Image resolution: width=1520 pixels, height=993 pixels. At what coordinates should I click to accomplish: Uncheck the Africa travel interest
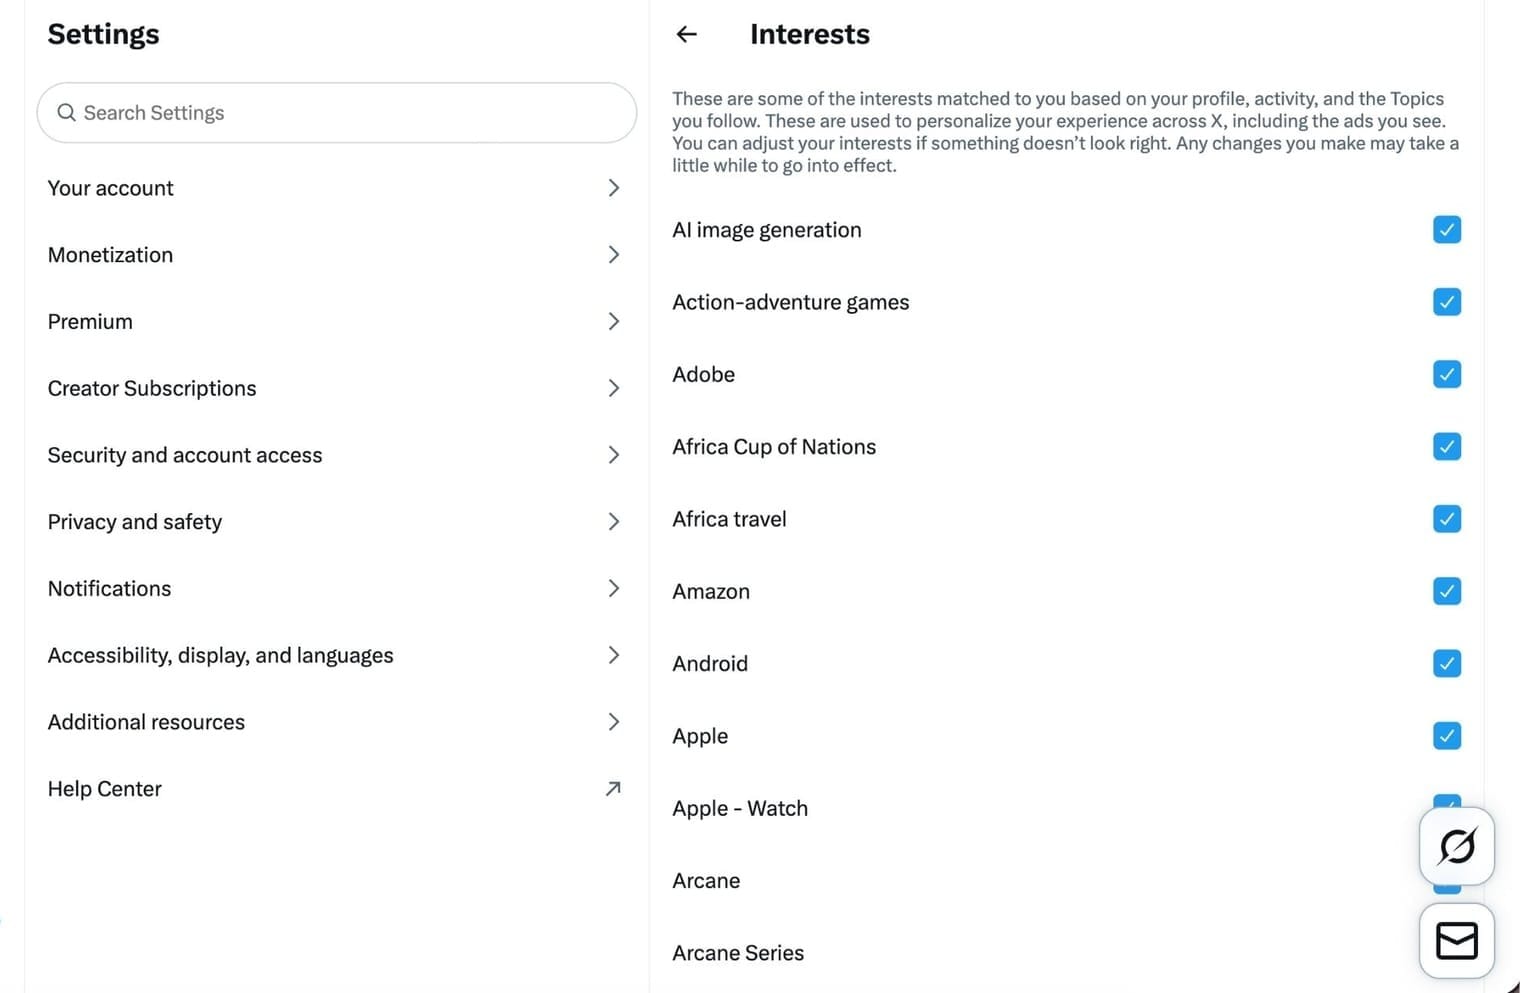1446,518
